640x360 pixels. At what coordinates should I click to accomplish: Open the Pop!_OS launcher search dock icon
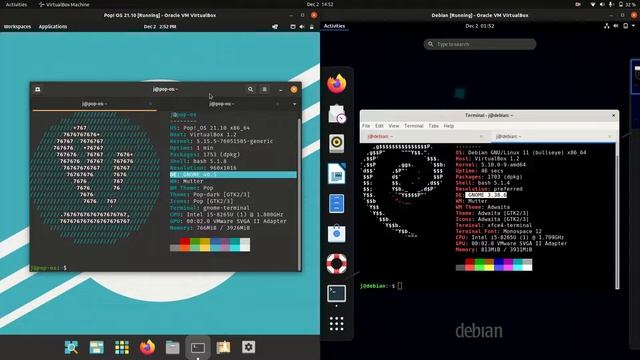[x=71, y=347]
